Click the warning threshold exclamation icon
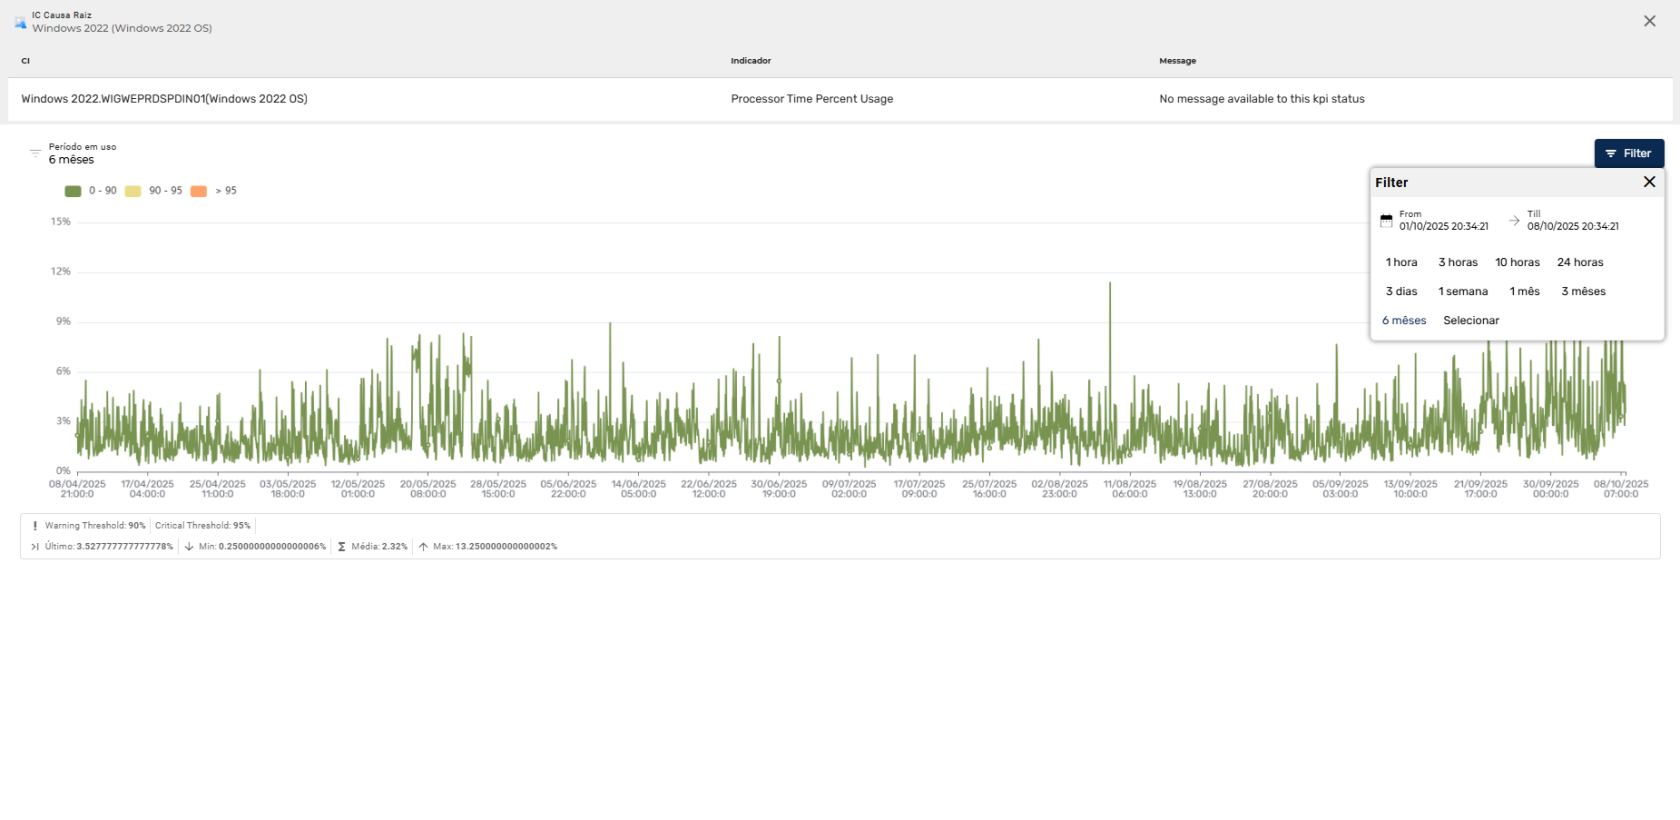This screenshot has width=1680, height=820. [35, 525]
